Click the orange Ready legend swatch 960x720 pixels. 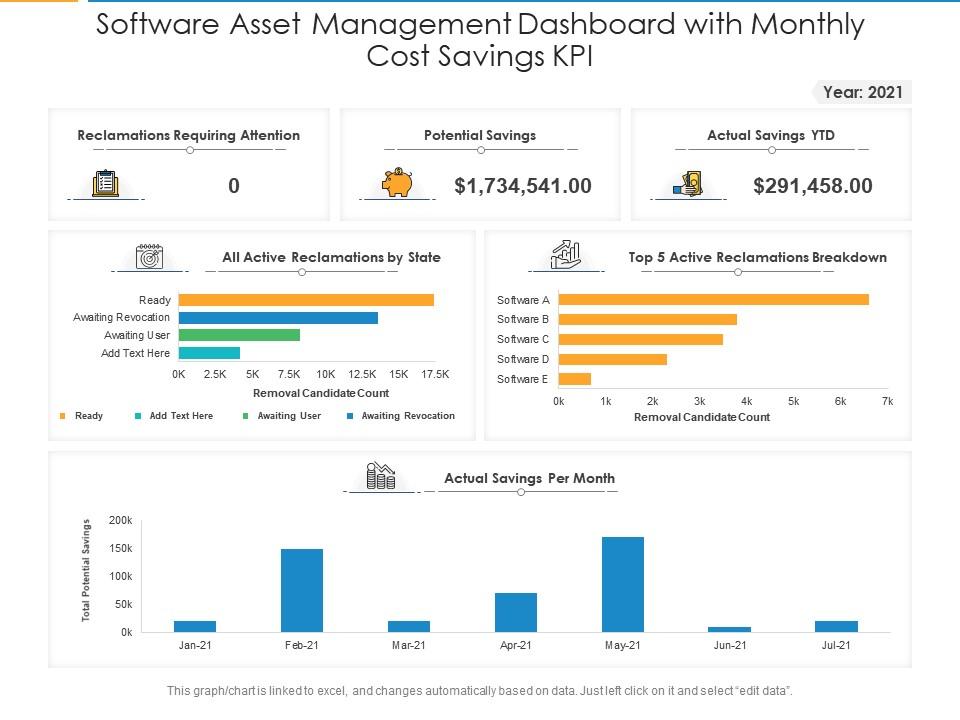(x=62, y=416)
